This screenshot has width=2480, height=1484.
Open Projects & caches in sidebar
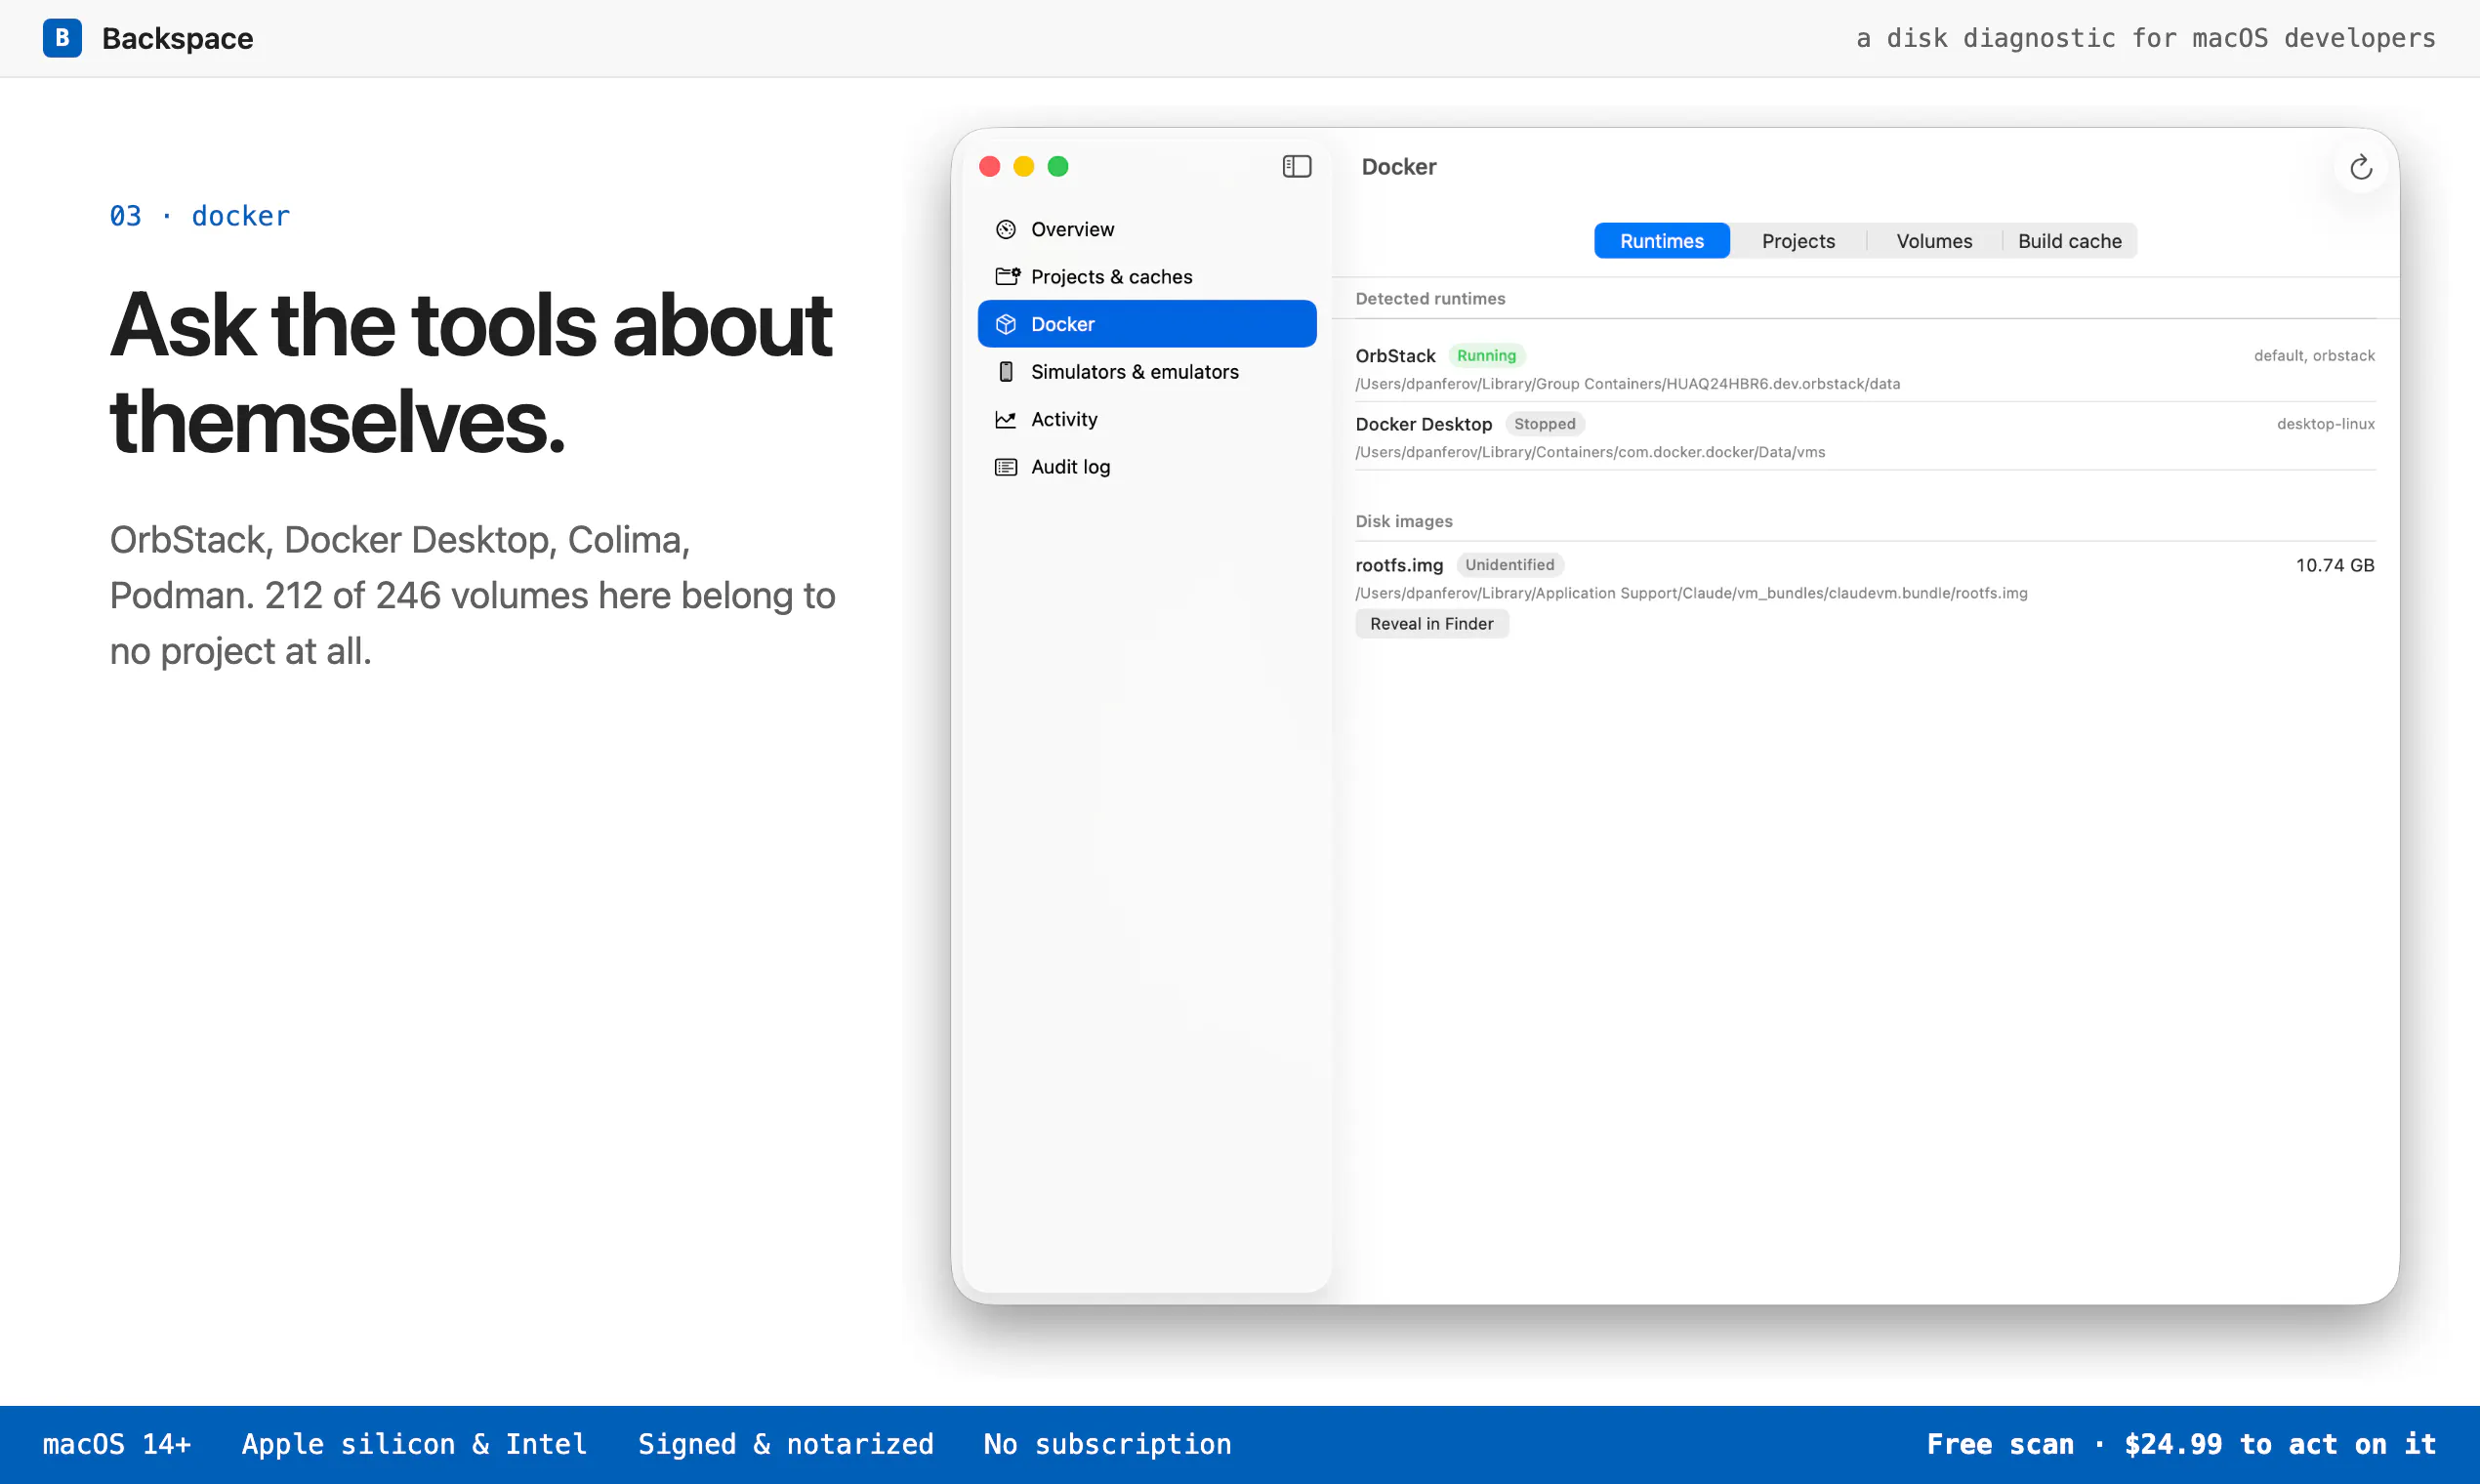coord(1147,277)
